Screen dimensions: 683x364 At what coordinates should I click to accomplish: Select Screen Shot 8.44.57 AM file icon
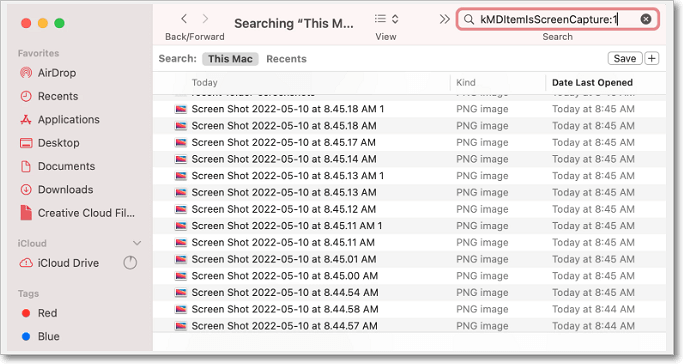coord(181,326)
